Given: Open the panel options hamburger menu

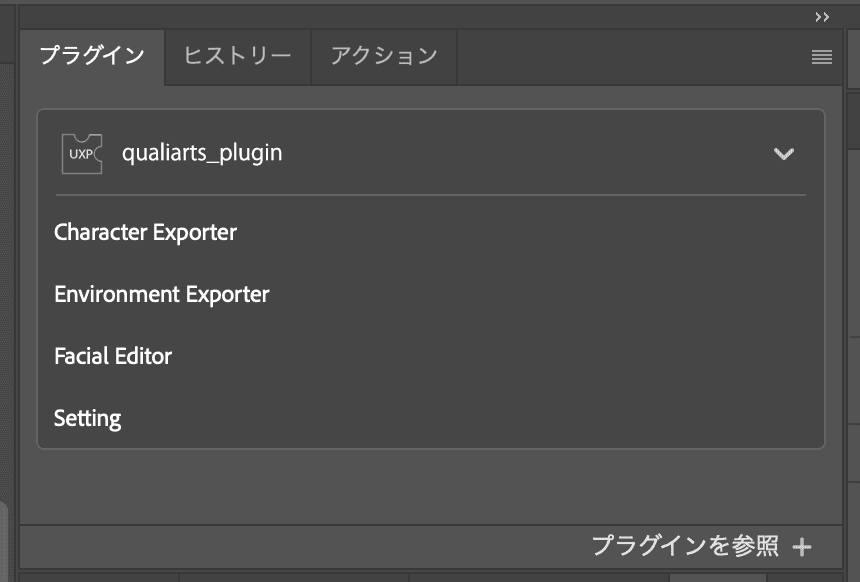Looking at the screenshot, I should point(822,58).
